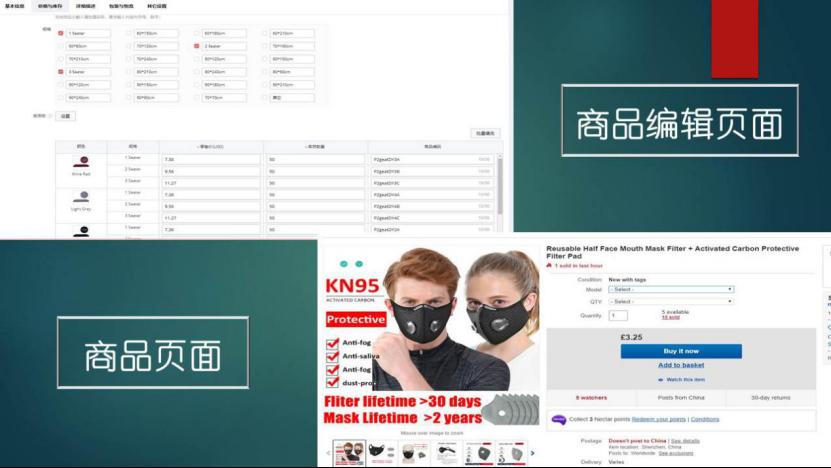Screen dimensions: 831x468
Task: Click the Quantity input field
Action: (x=618, y=316)
